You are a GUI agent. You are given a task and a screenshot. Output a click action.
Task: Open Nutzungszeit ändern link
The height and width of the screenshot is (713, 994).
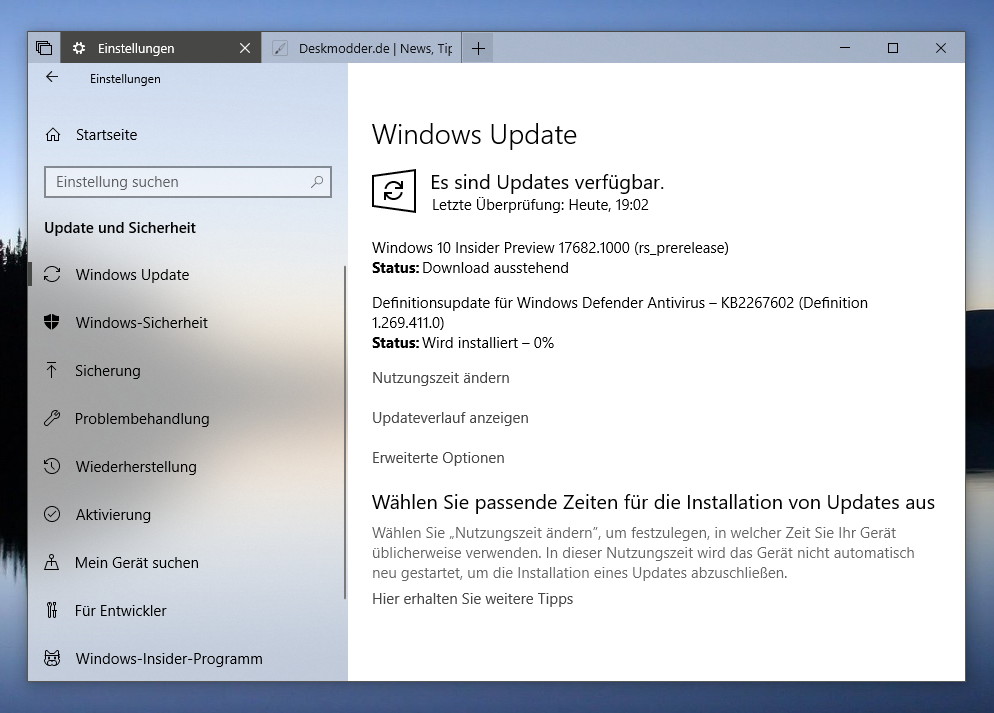coord(441,378)
